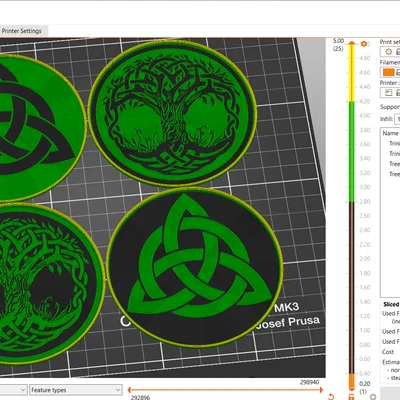Image resolution: width=400 pixels, height=400 pixels.
Task: Select the left thumb of the horizontal moves slider
Action: [x=129, y=389]
